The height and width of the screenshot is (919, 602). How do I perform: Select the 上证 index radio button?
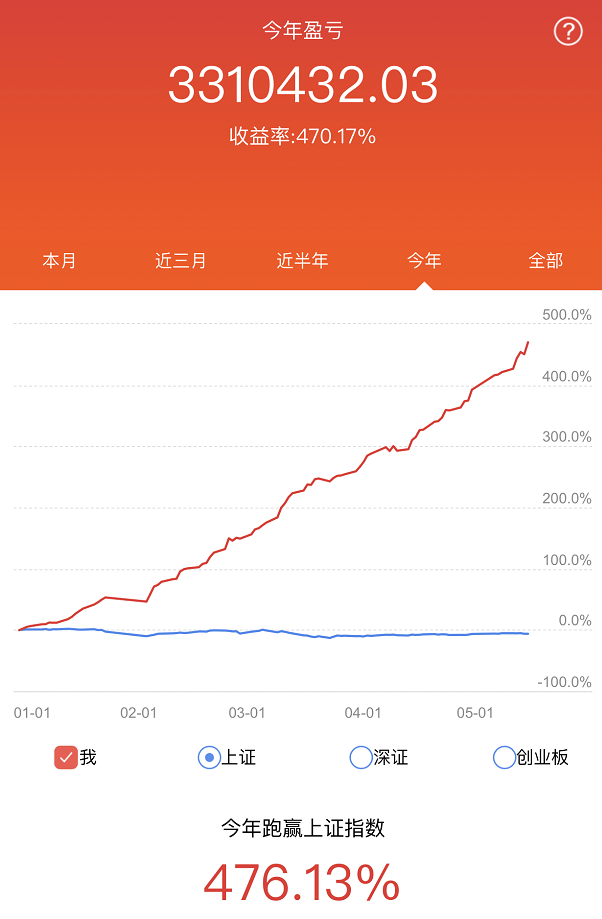click(209, 757)
